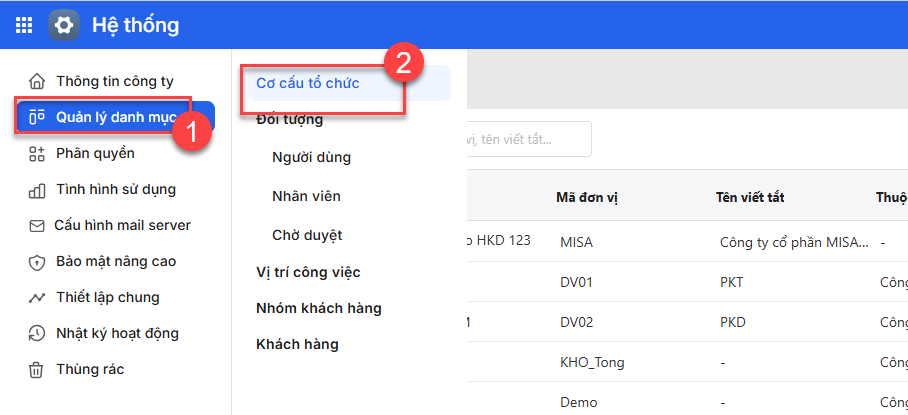The image size is (908, 415).
Task: Collapse the Đối tượng group
Action: click(x=290, y=120)
